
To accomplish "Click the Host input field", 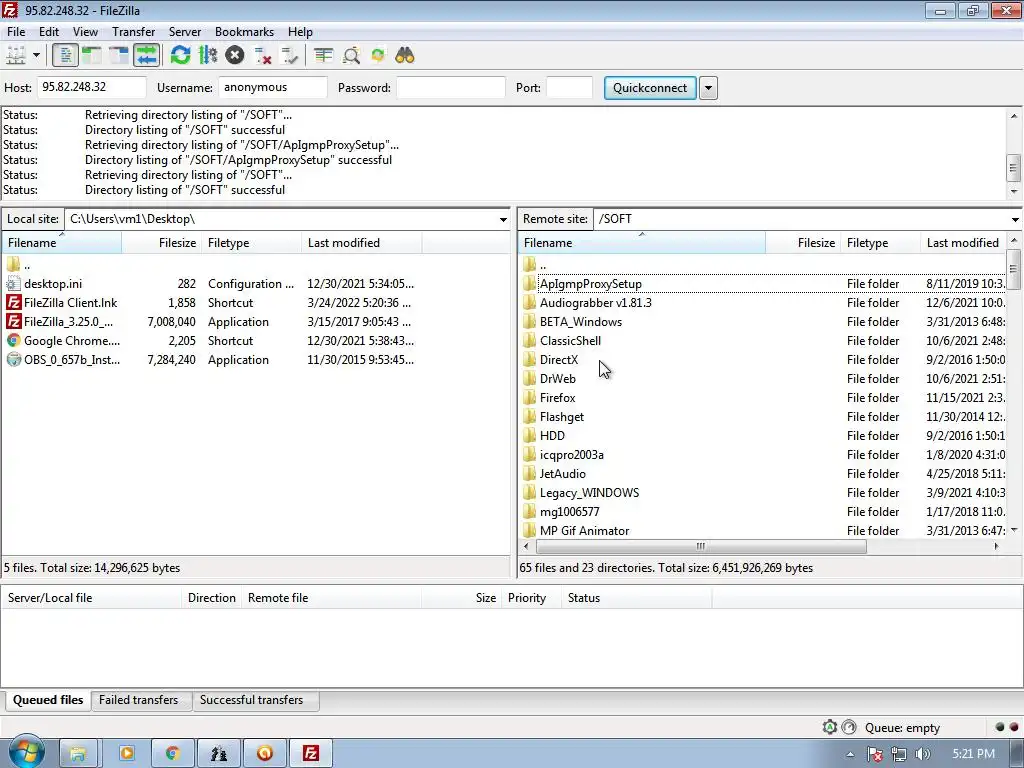I will [x=91, y=88].
